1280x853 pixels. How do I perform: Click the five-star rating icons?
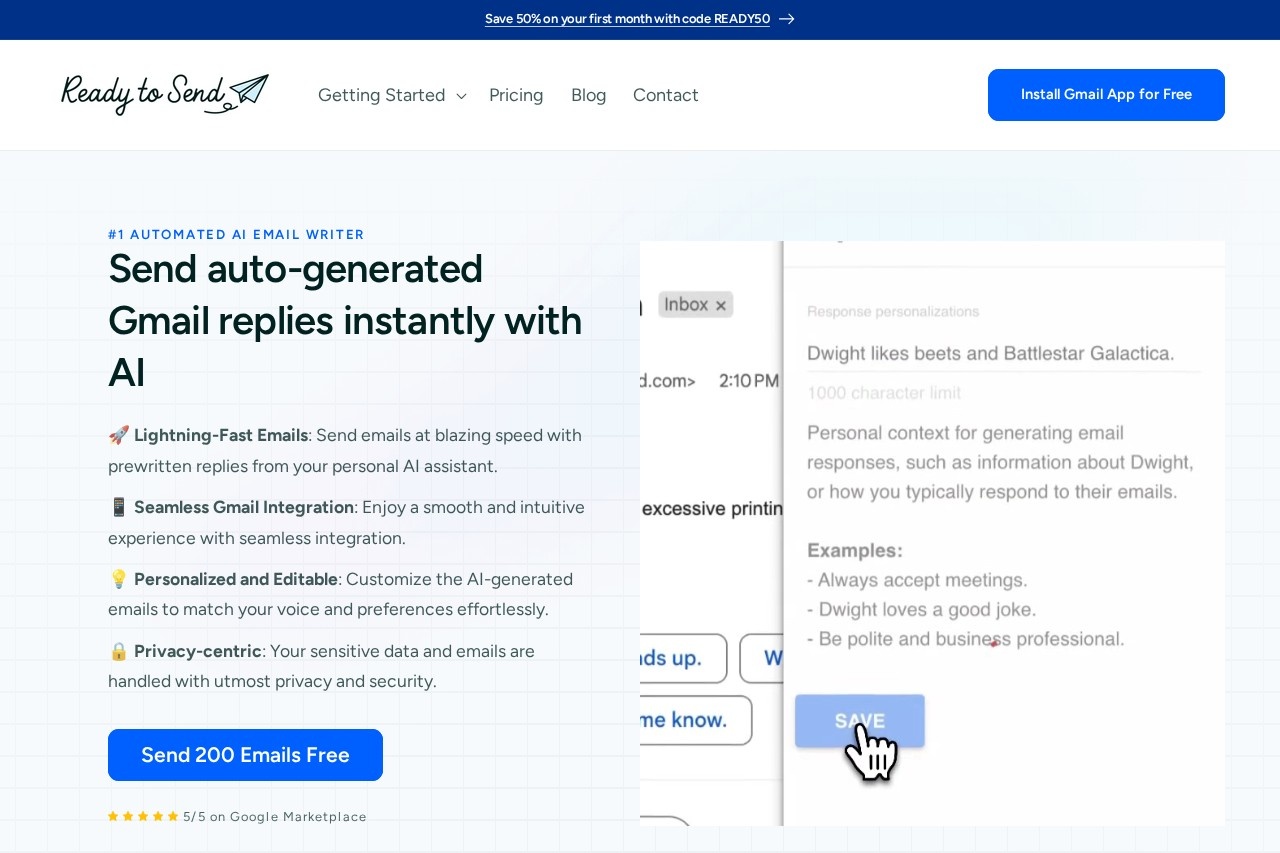click(x=143, y=816)
